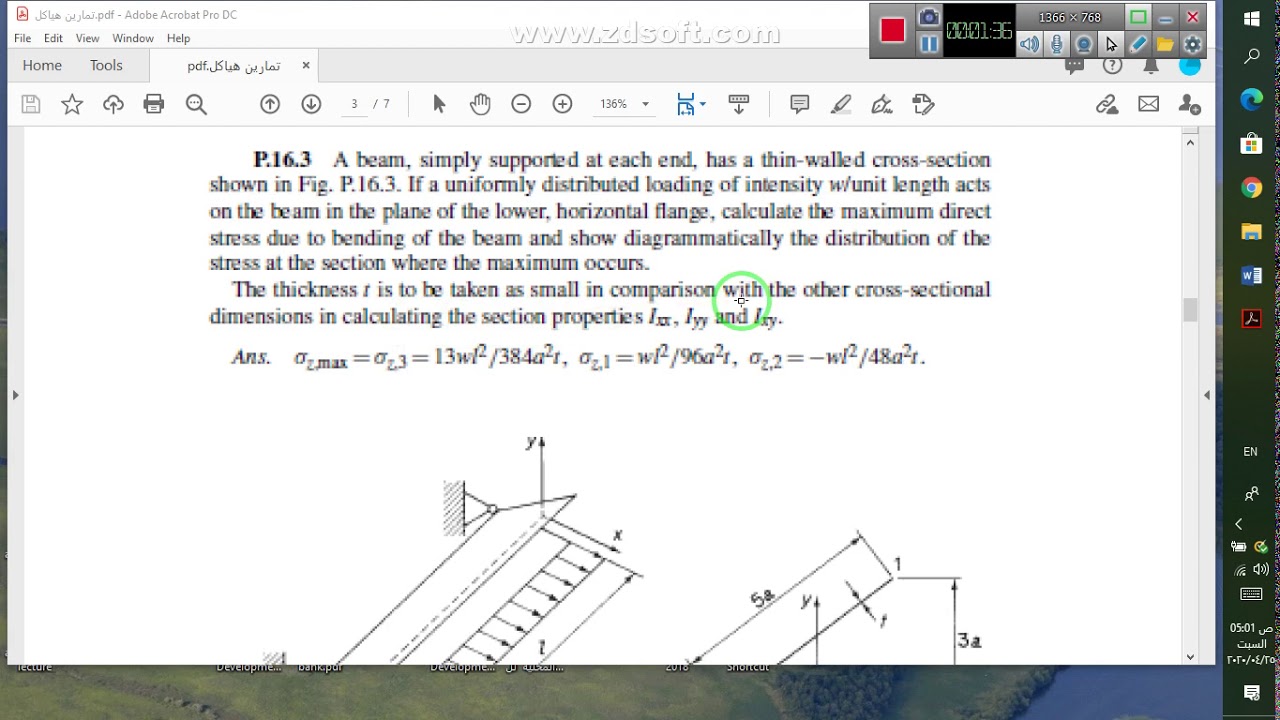Open the recordings output folder

click(1165, 44)
